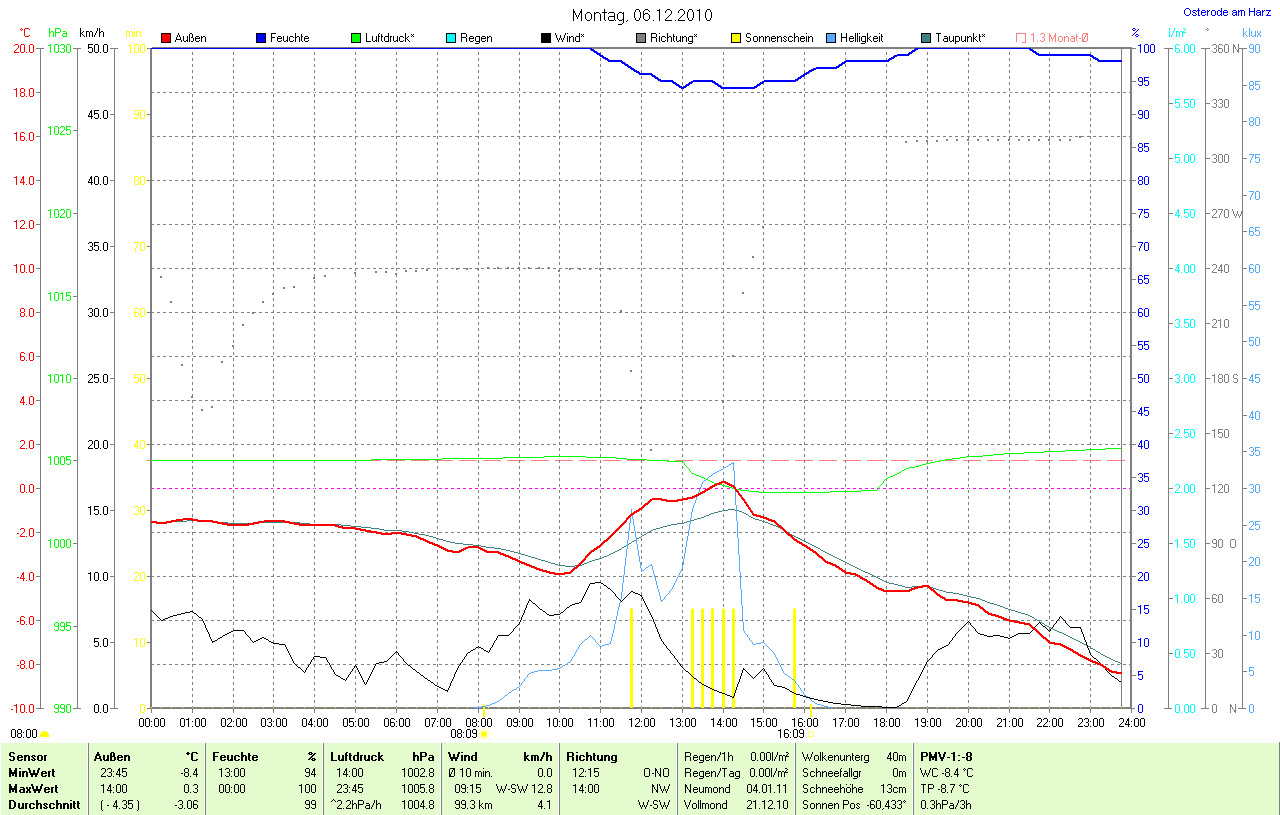Click the red Außen legend swatch
Screen dimensions: 1280x815
[x=166, y=38]
